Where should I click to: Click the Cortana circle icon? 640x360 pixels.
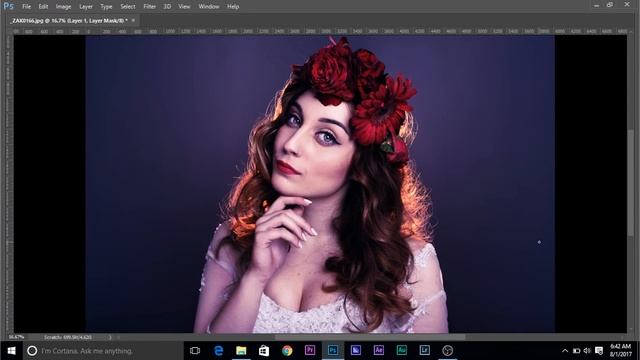click(32, 350)
